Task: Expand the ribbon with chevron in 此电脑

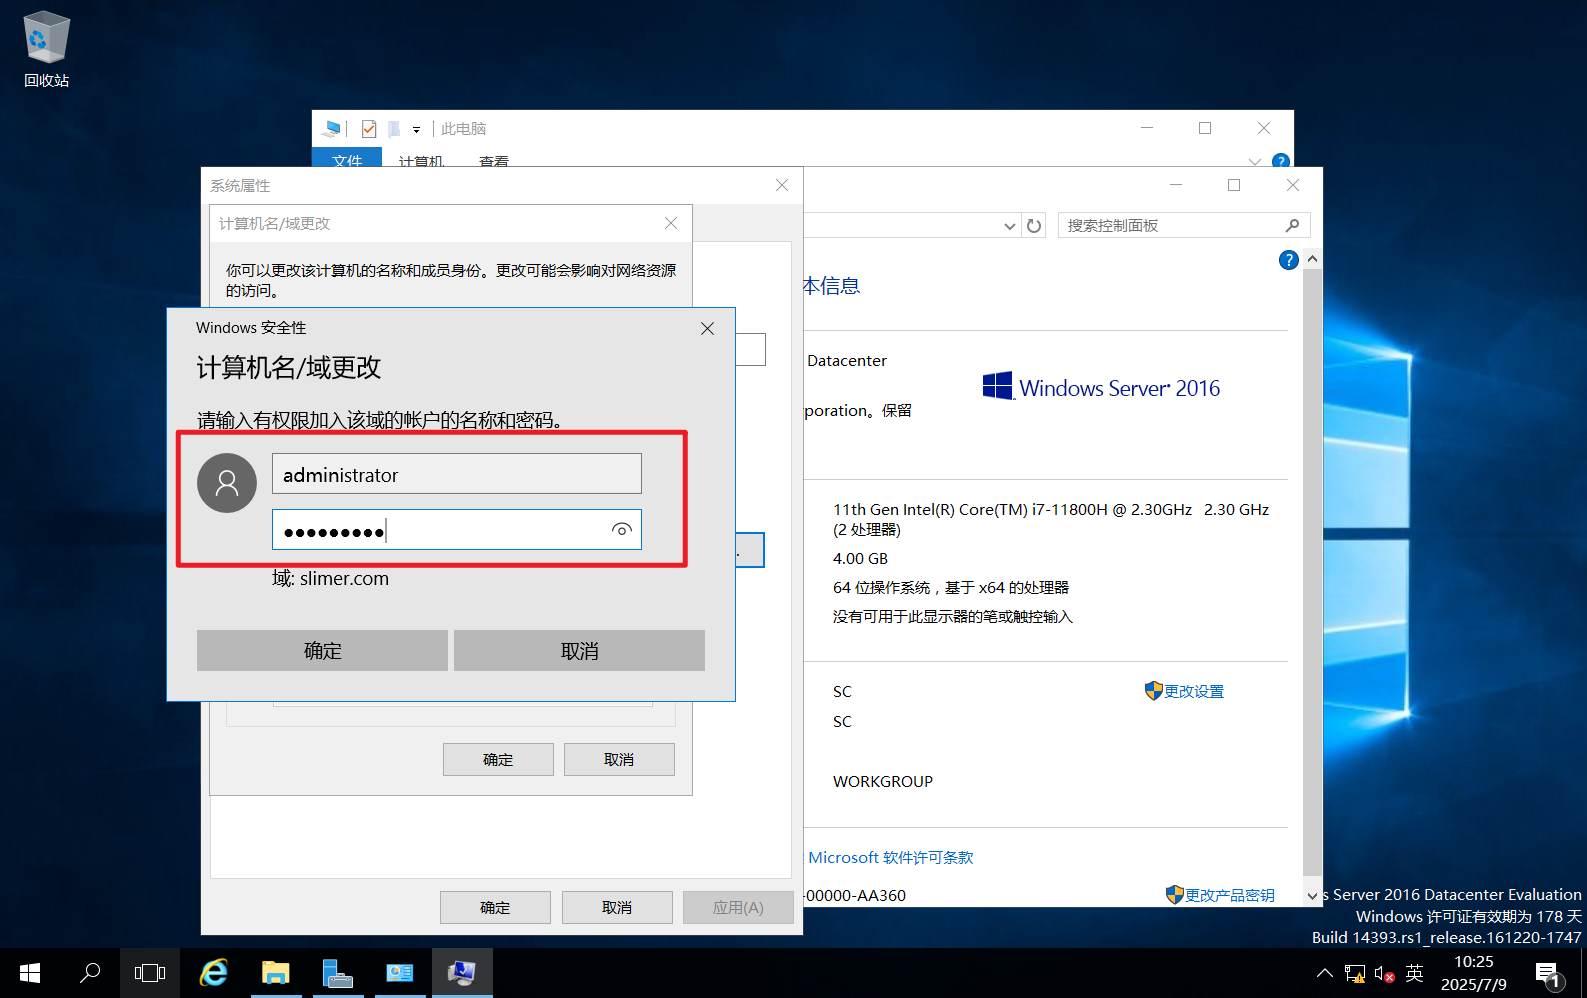Action: pyautogui.click(x=1255, y=161)
